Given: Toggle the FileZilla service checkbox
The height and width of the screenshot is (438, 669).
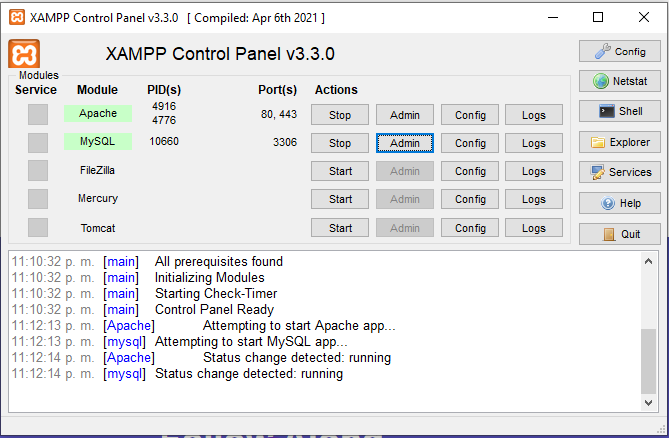Looking at the screenshot, I should coord(38,171).
